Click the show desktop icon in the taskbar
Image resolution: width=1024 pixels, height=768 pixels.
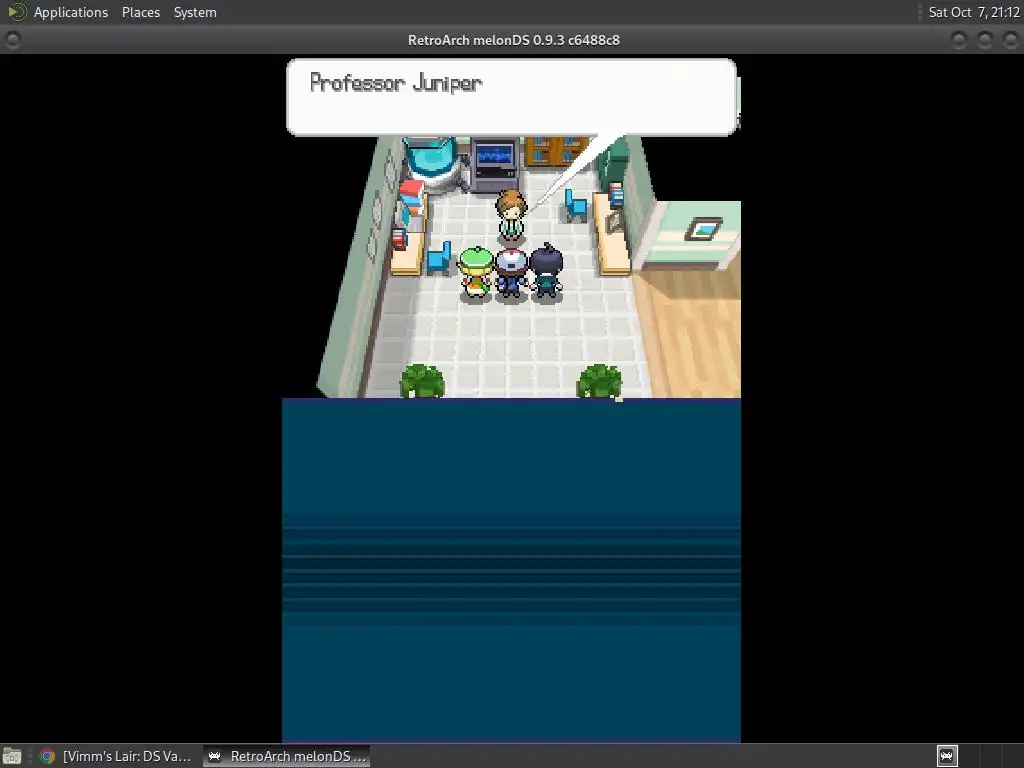pos(12,756)
